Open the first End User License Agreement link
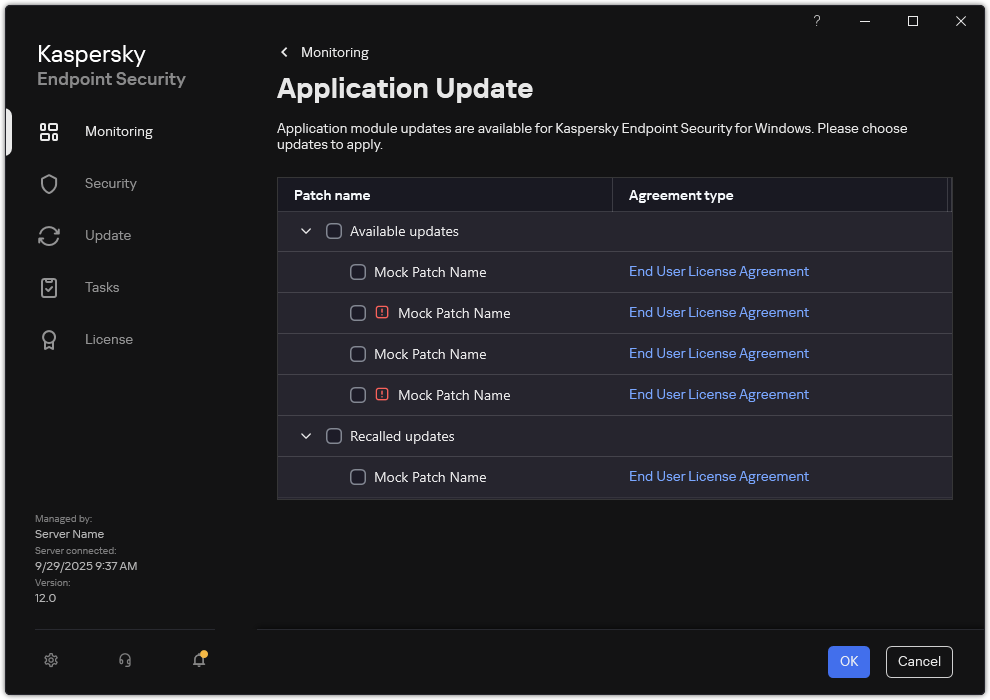Screen dimensions: 990x700 [718, 271]
